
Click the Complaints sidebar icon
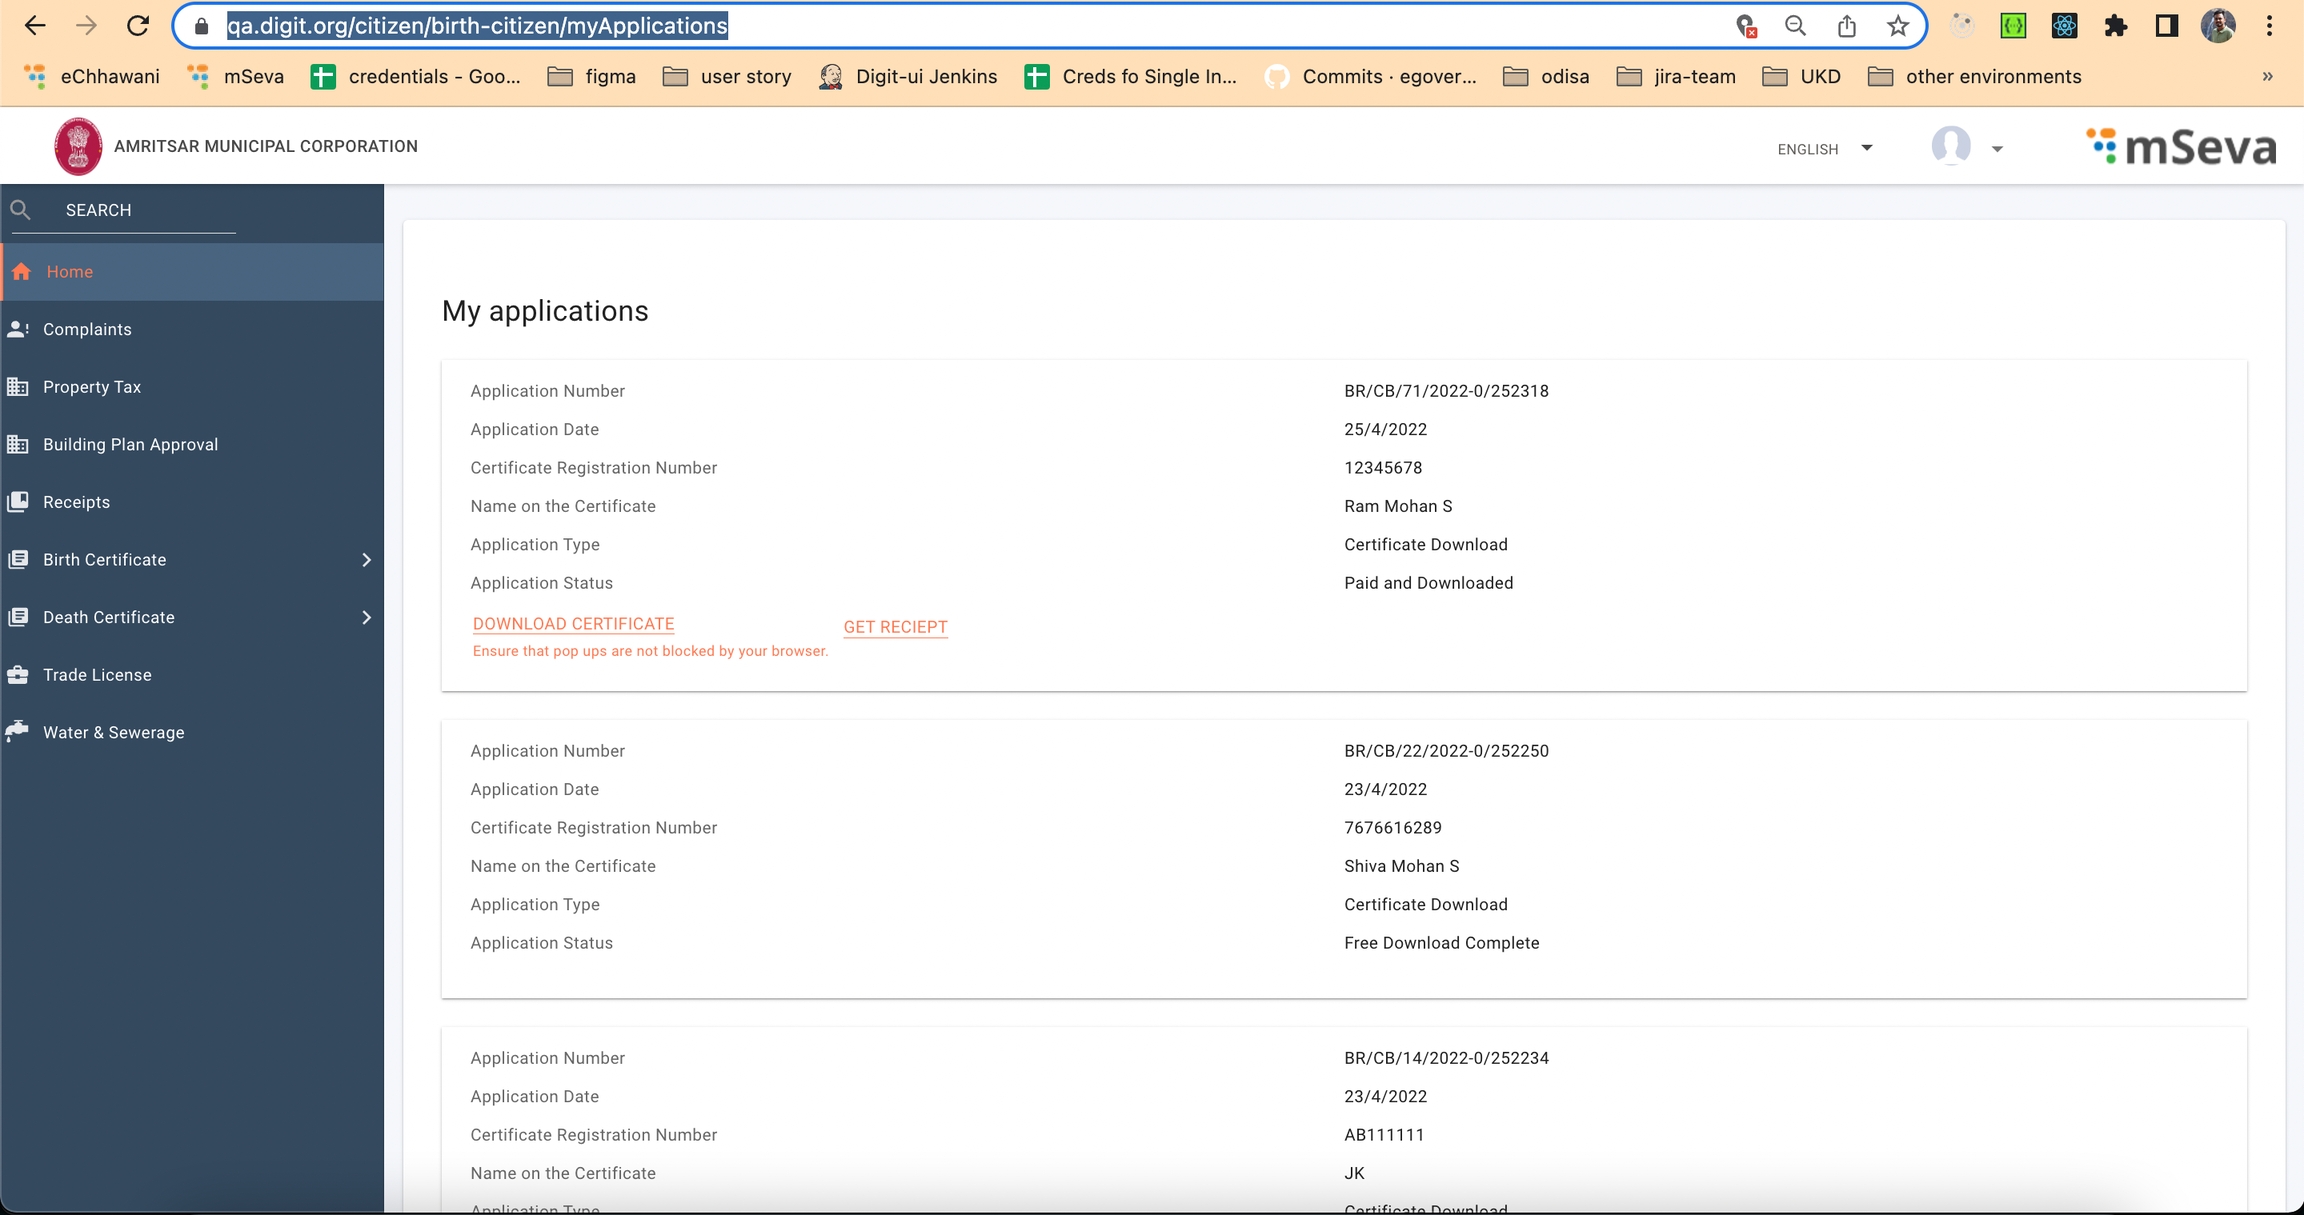click(x=18, y=329)
